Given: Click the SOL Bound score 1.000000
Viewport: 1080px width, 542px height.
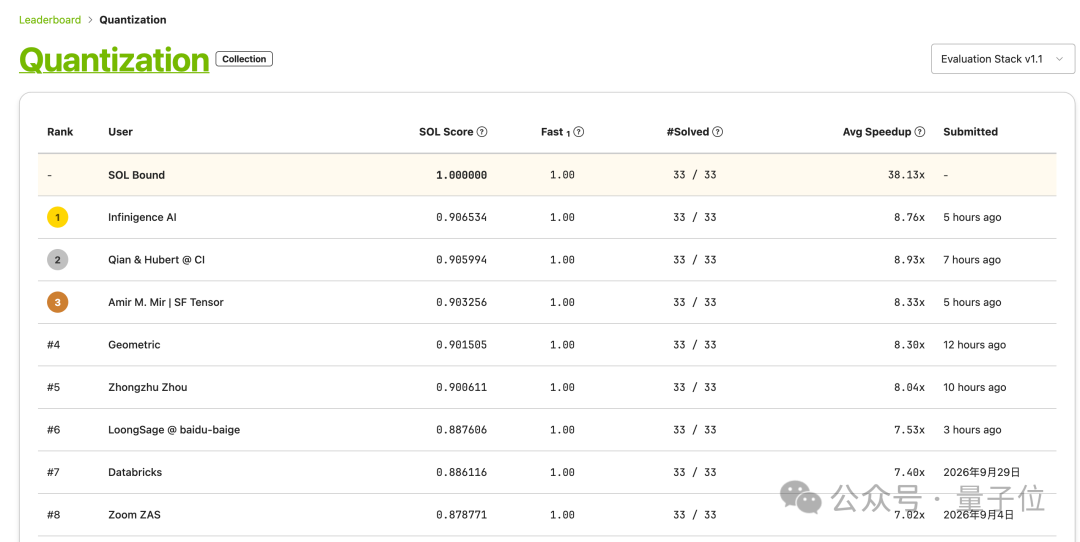Looking at the screenshot, I should 461,175.
